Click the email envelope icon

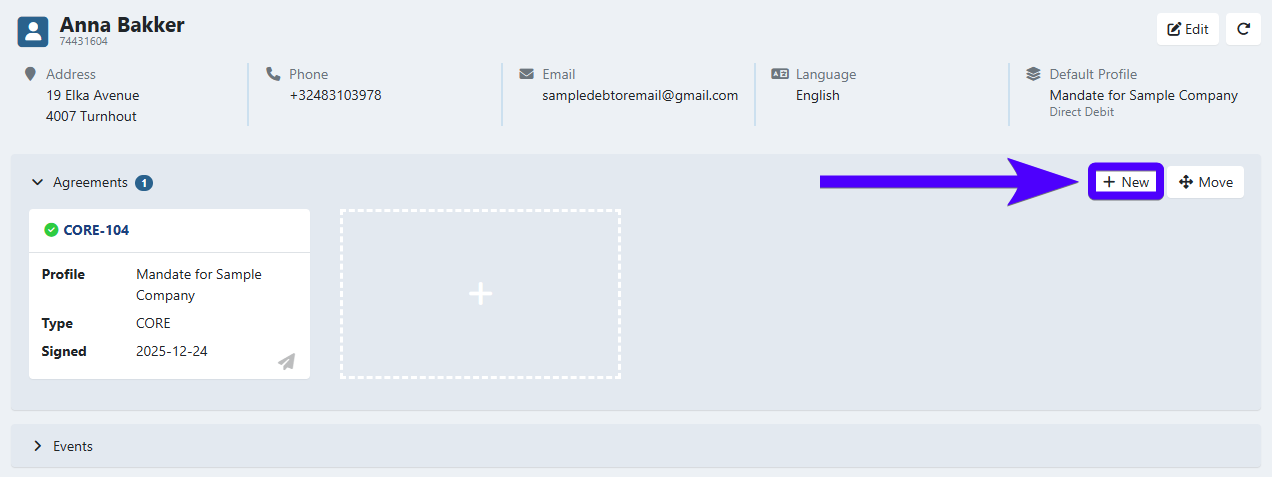[526, 74]
